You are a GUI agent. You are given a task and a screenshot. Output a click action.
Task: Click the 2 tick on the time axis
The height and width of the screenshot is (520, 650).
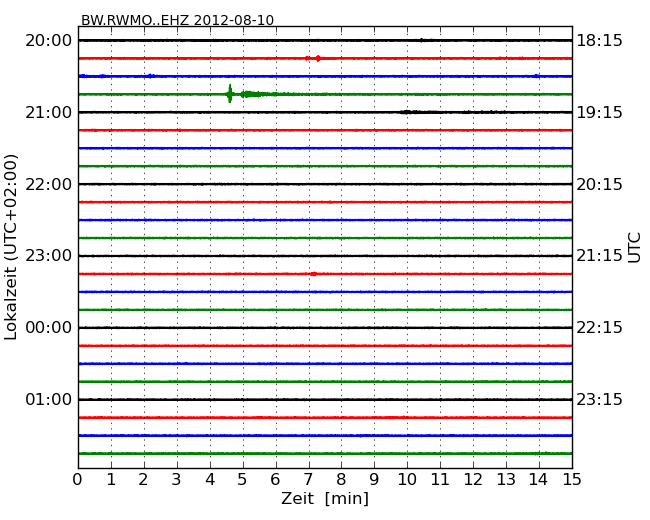[x=143, y=479]
